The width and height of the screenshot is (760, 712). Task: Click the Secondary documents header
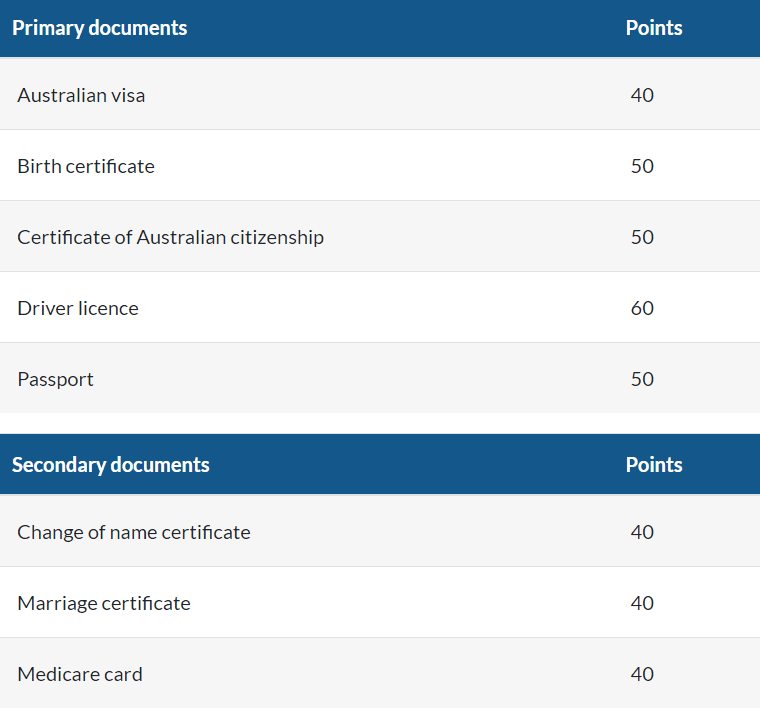click(111, 464)
